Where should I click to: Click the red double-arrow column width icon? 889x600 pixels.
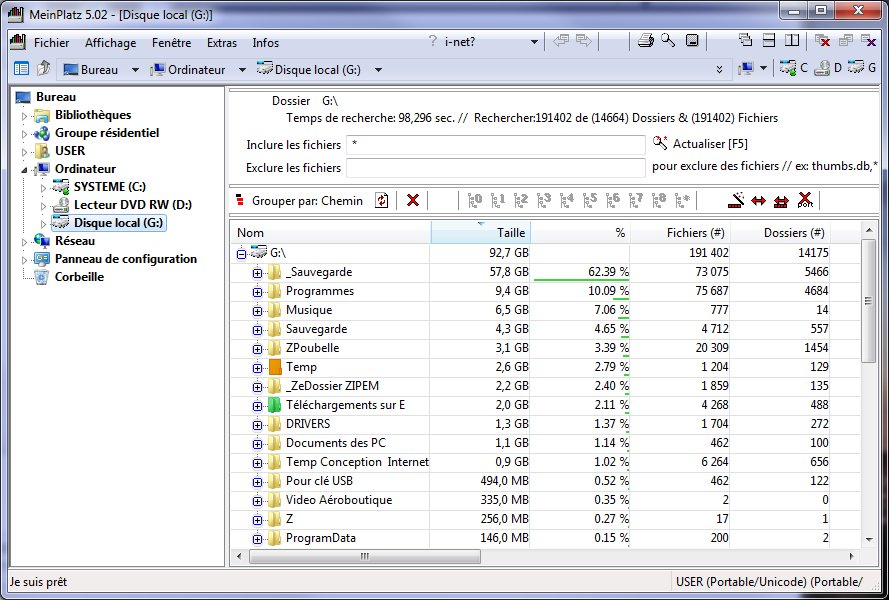(x=758, y=201)
